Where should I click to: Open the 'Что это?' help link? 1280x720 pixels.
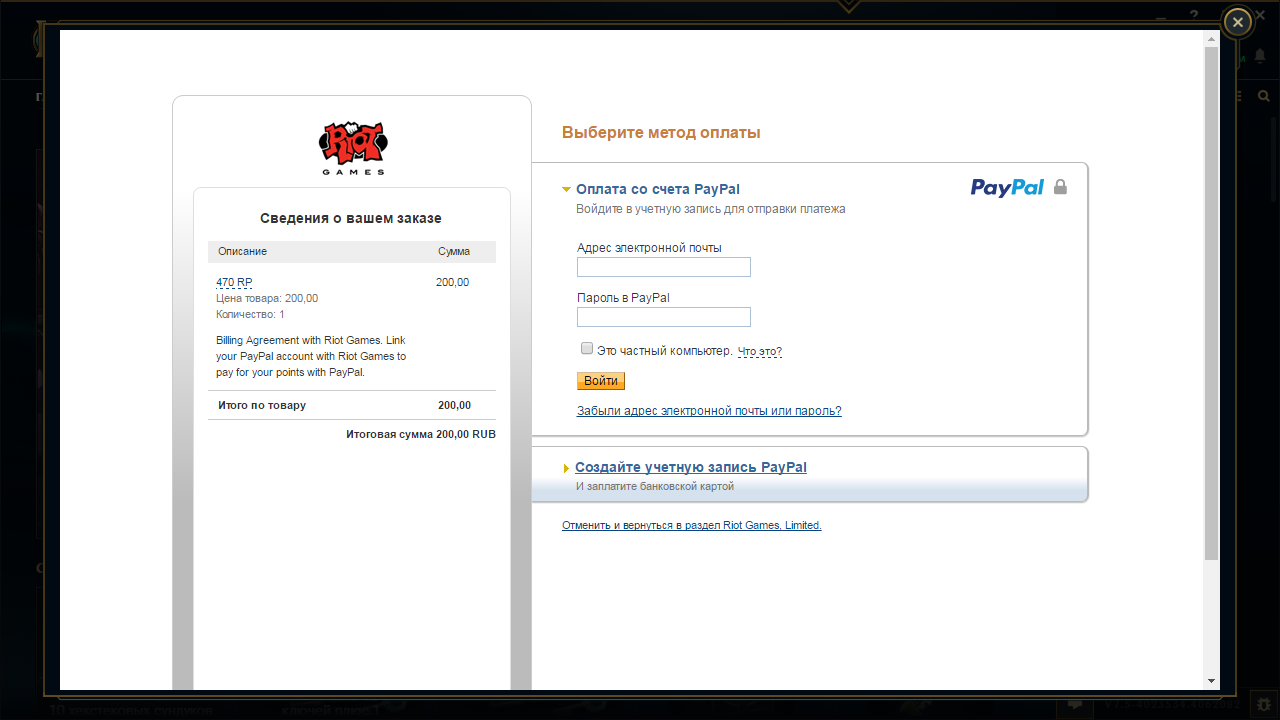760,352
